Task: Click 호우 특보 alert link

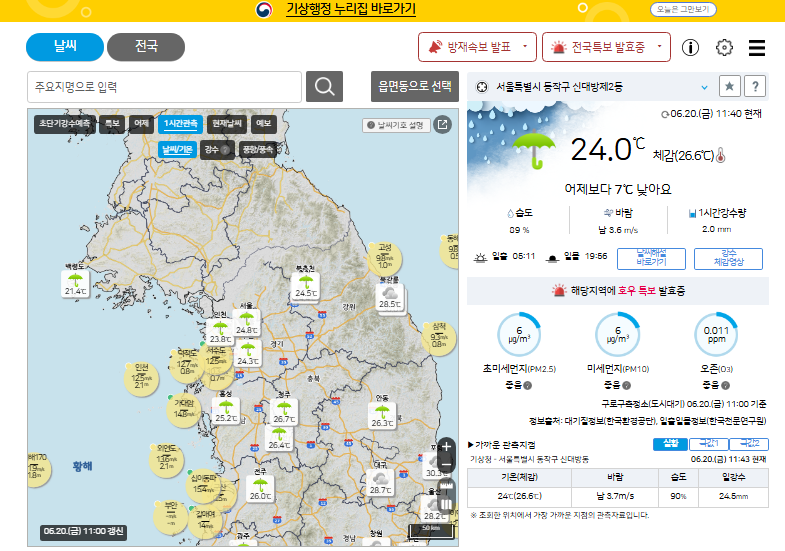Action: click(x=636, y=291)
